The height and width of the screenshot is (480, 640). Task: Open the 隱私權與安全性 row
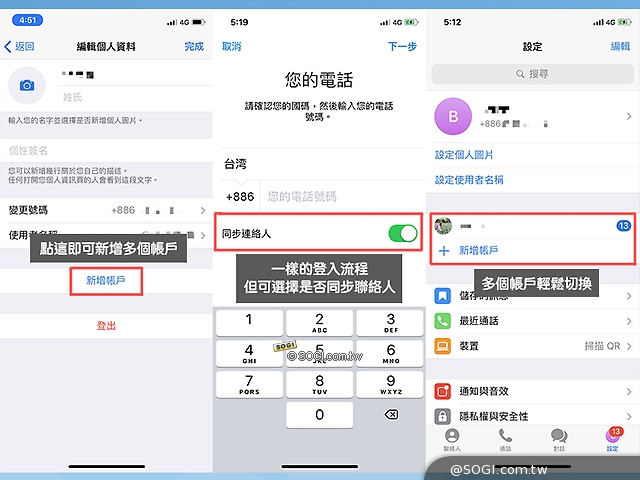pos(533,416)
